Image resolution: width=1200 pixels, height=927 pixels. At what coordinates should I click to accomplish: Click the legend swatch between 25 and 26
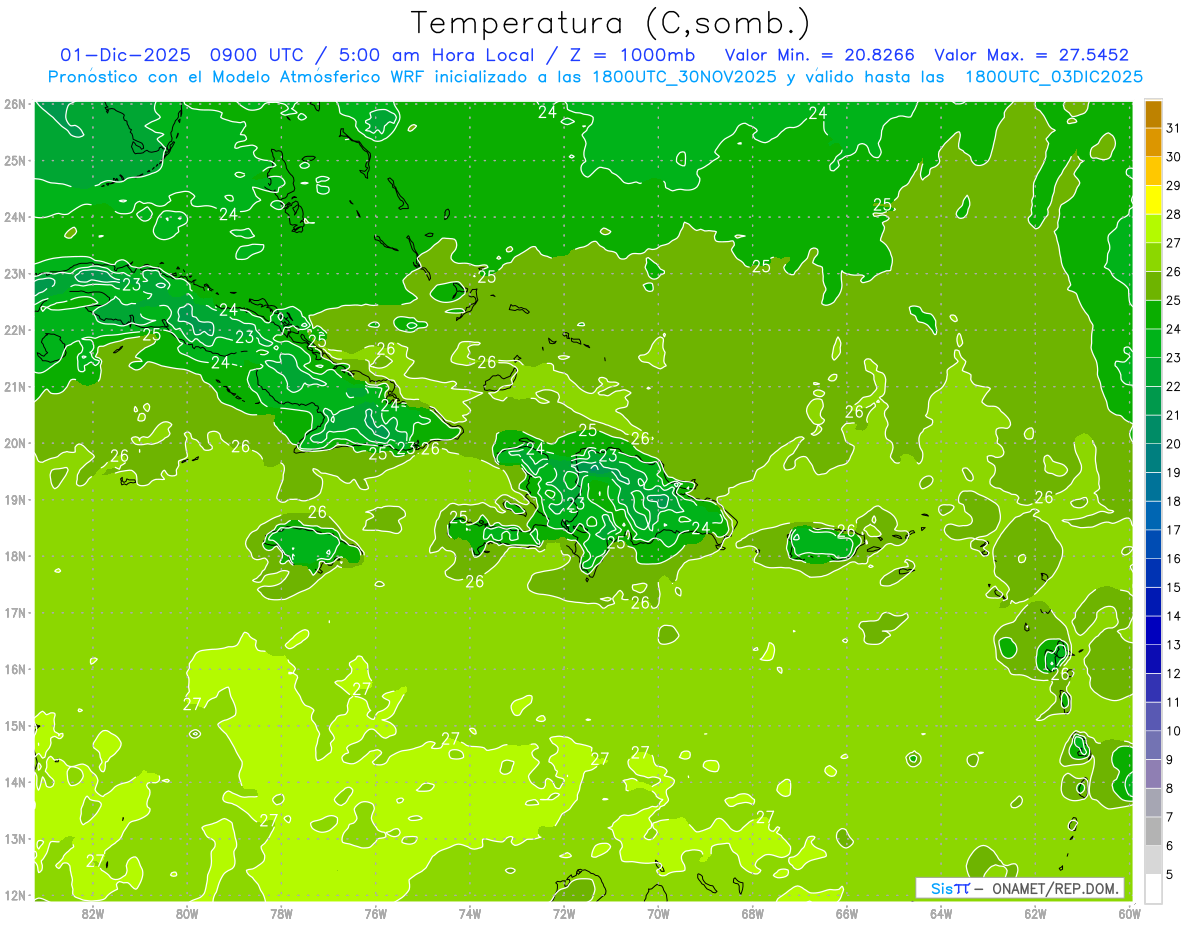1153,286
